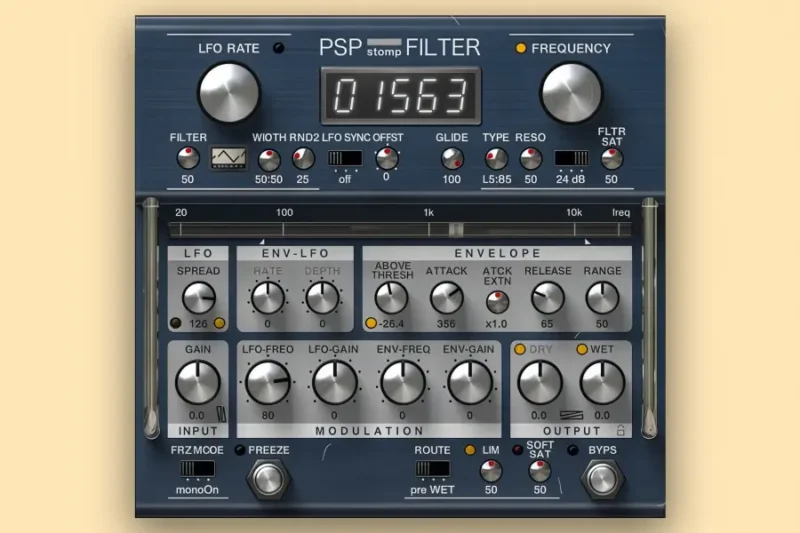The height and width of the screenshot is (533, 800).
Task: Toggle the yellow LED beside -26.4 threshold
Action: (x=371, y=323)
